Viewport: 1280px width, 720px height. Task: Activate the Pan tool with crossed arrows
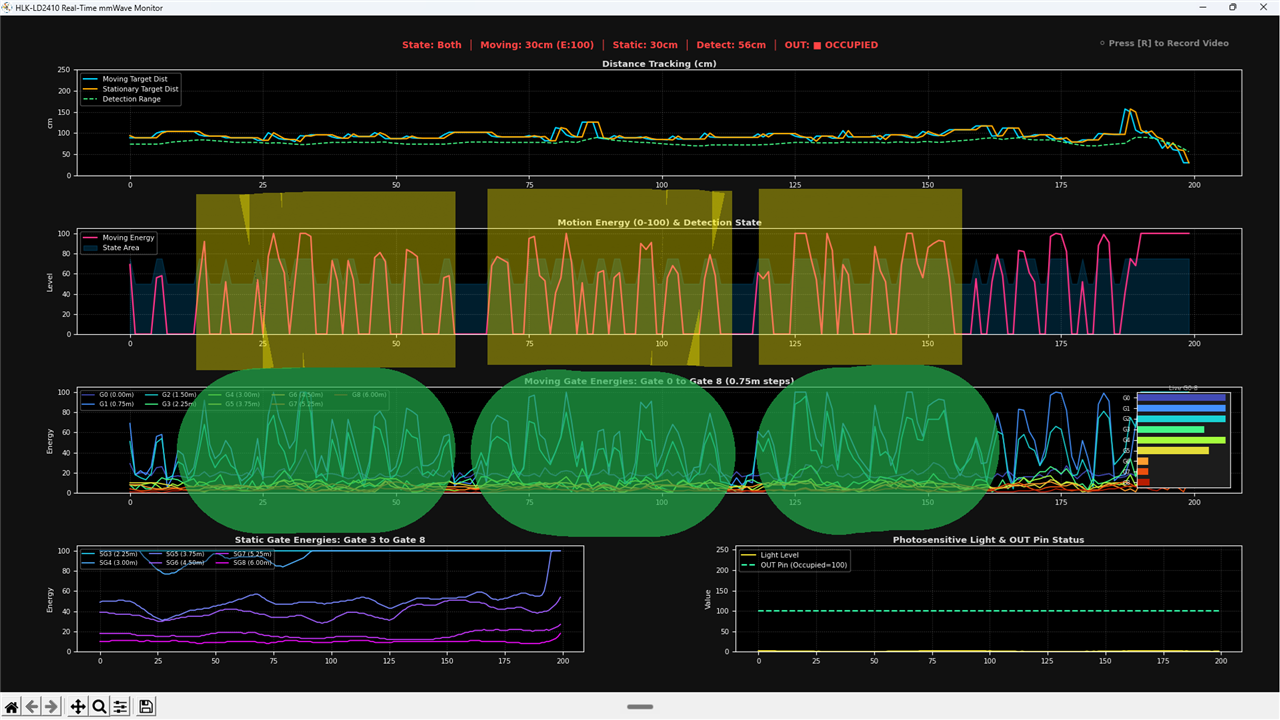(x=78, y=707)
